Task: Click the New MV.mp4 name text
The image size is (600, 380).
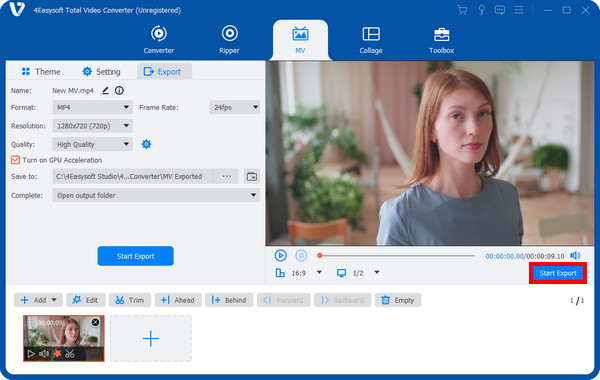Action: pyautogui.click(x=73, y=91)
